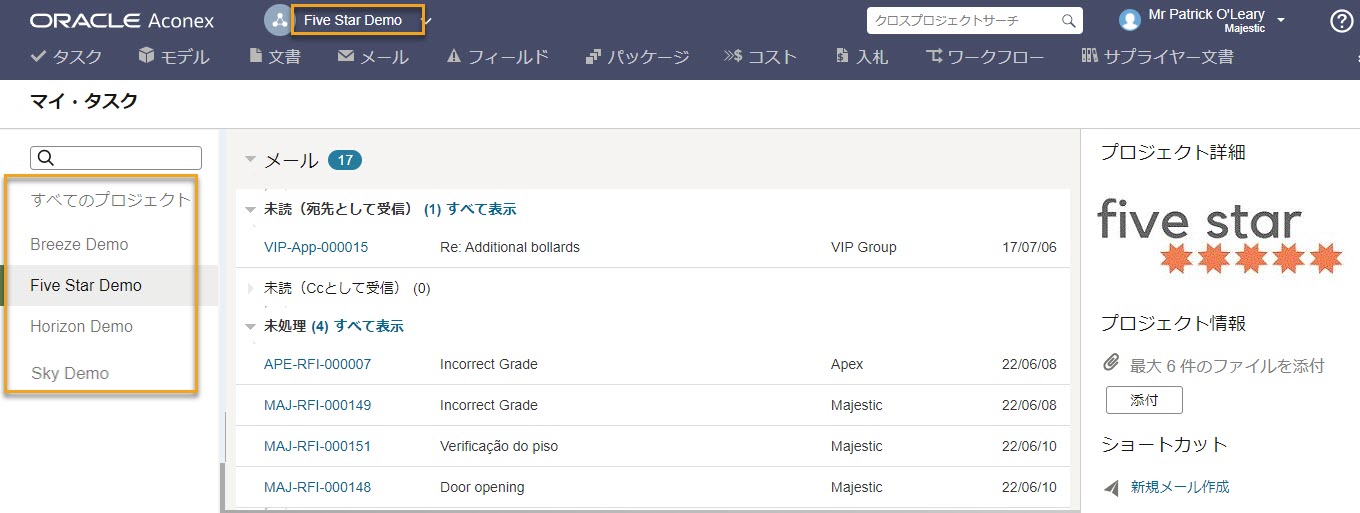Open the ワークフロー menu

[985, 57]
